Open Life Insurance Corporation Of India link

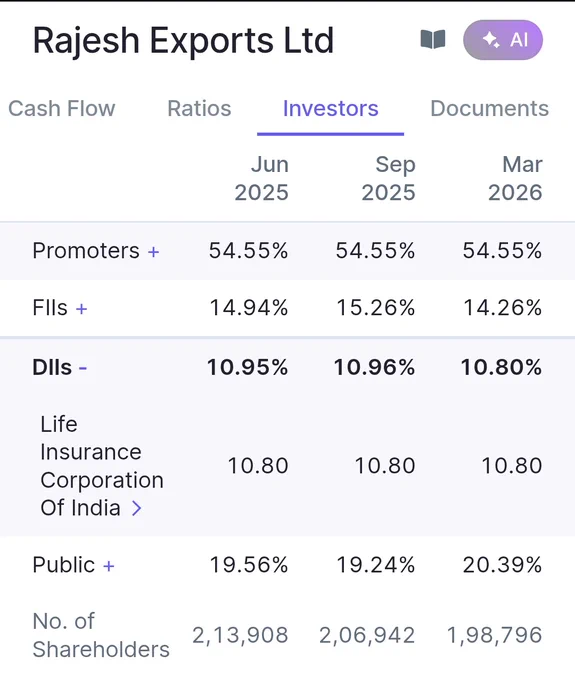coord(101,466)
